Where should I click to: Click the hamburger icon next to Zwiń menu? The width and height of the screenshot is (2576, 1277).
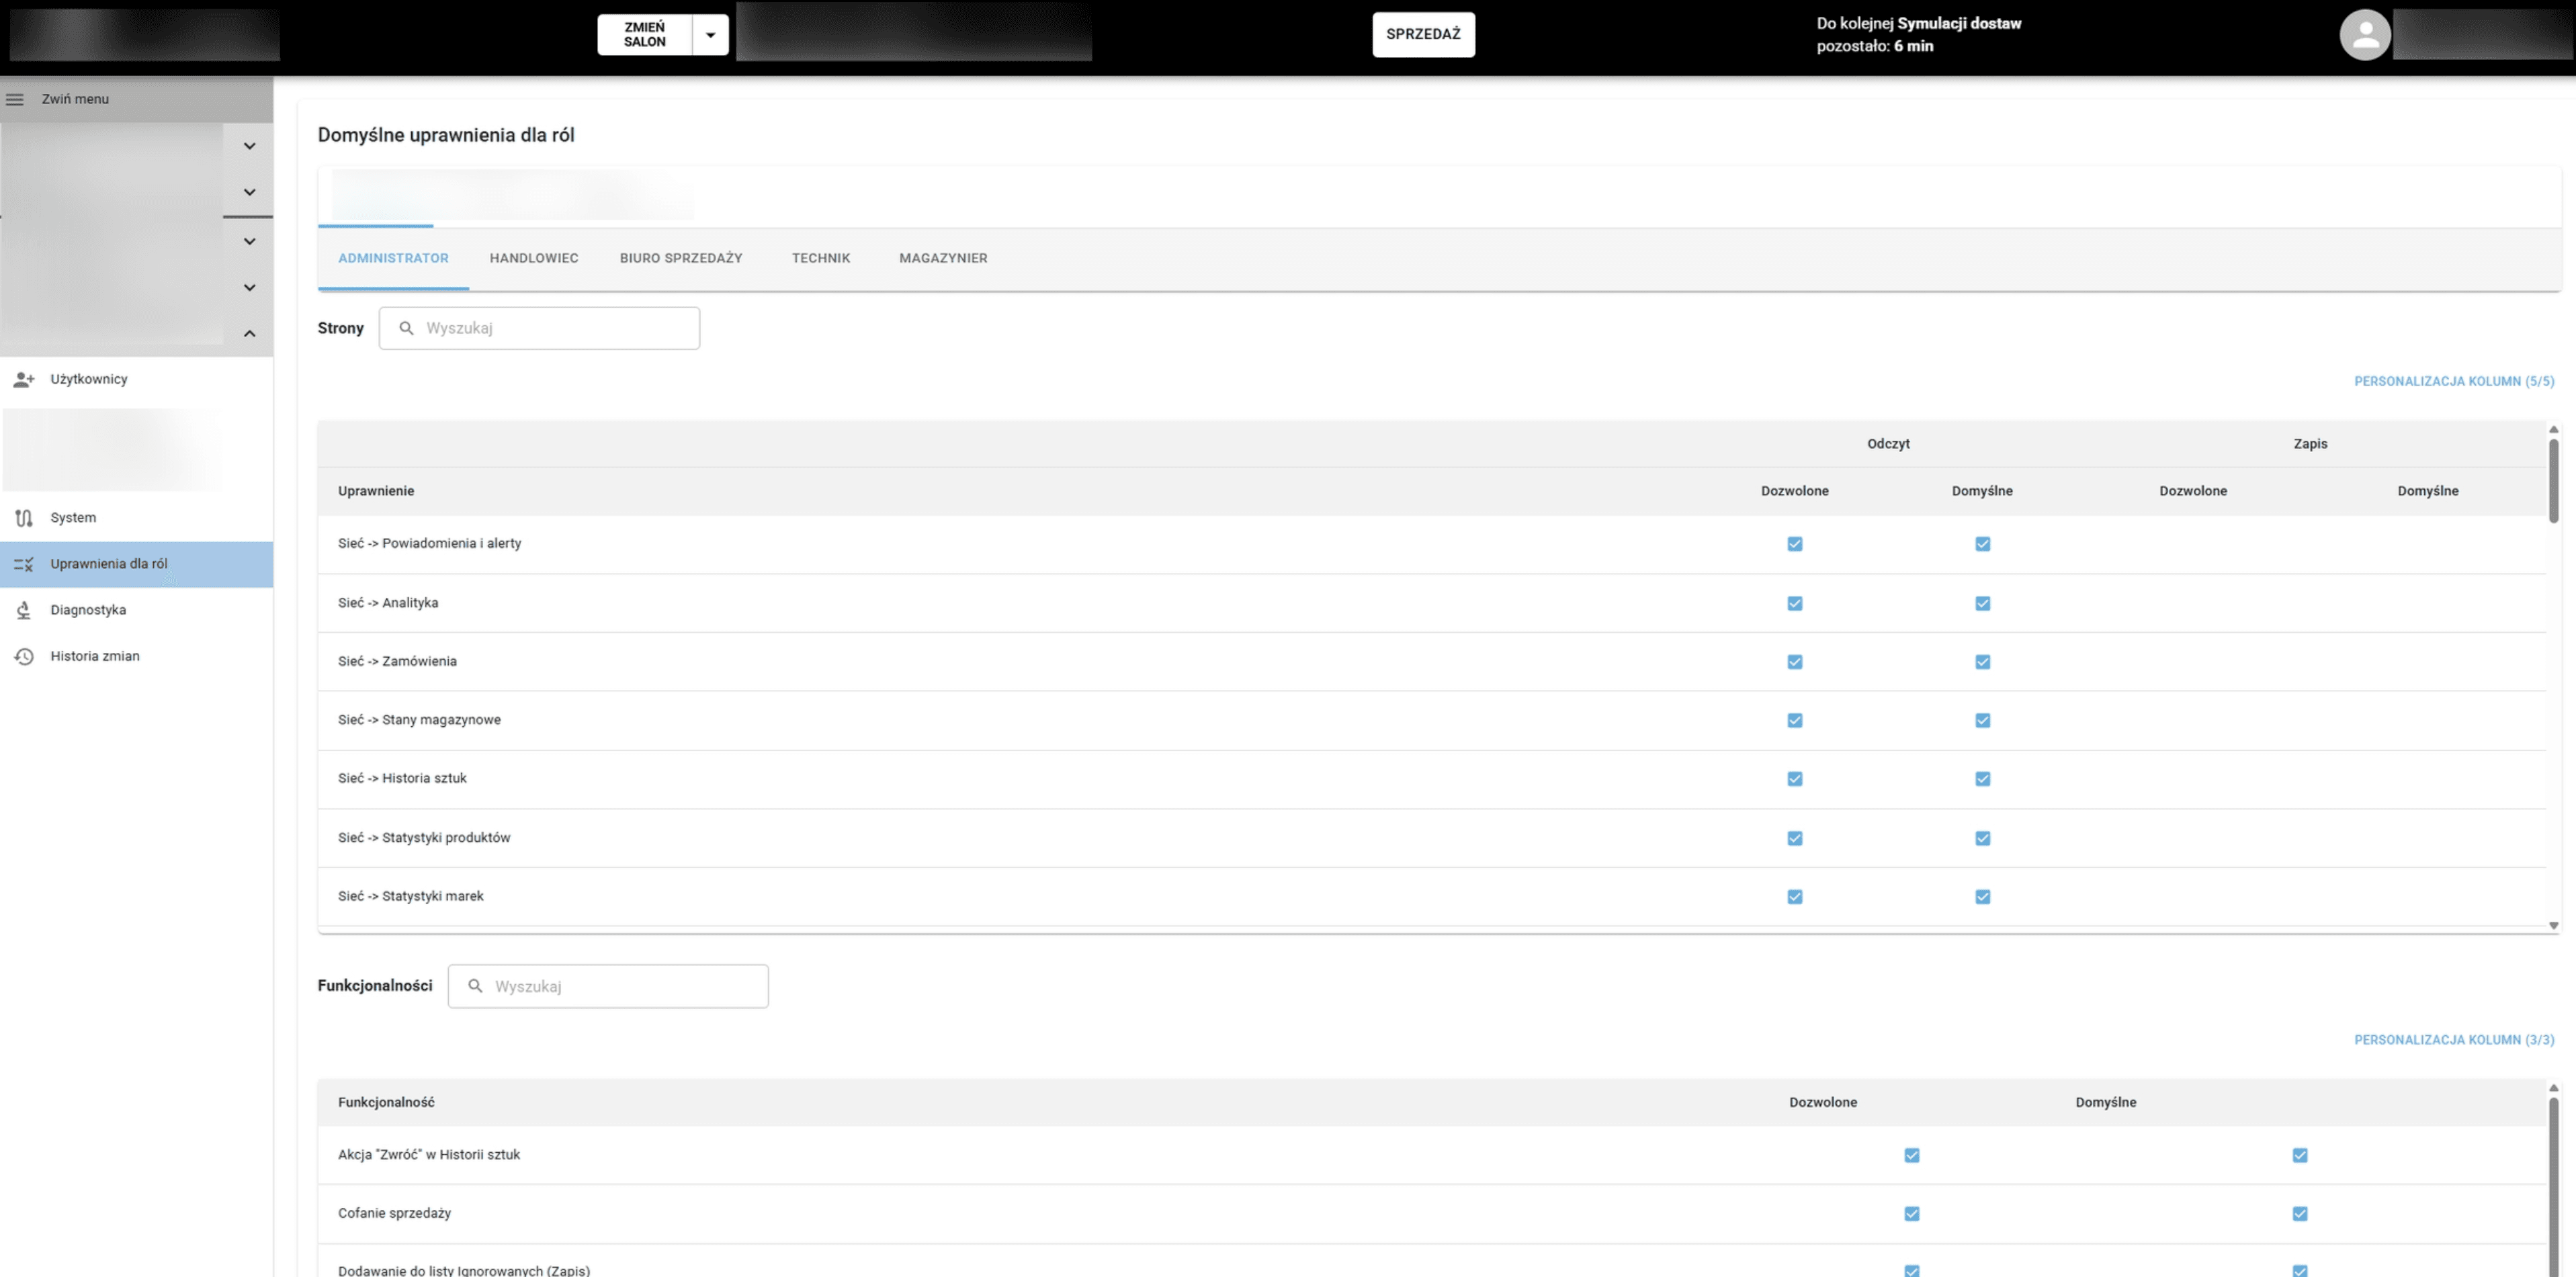coord(15,99)
